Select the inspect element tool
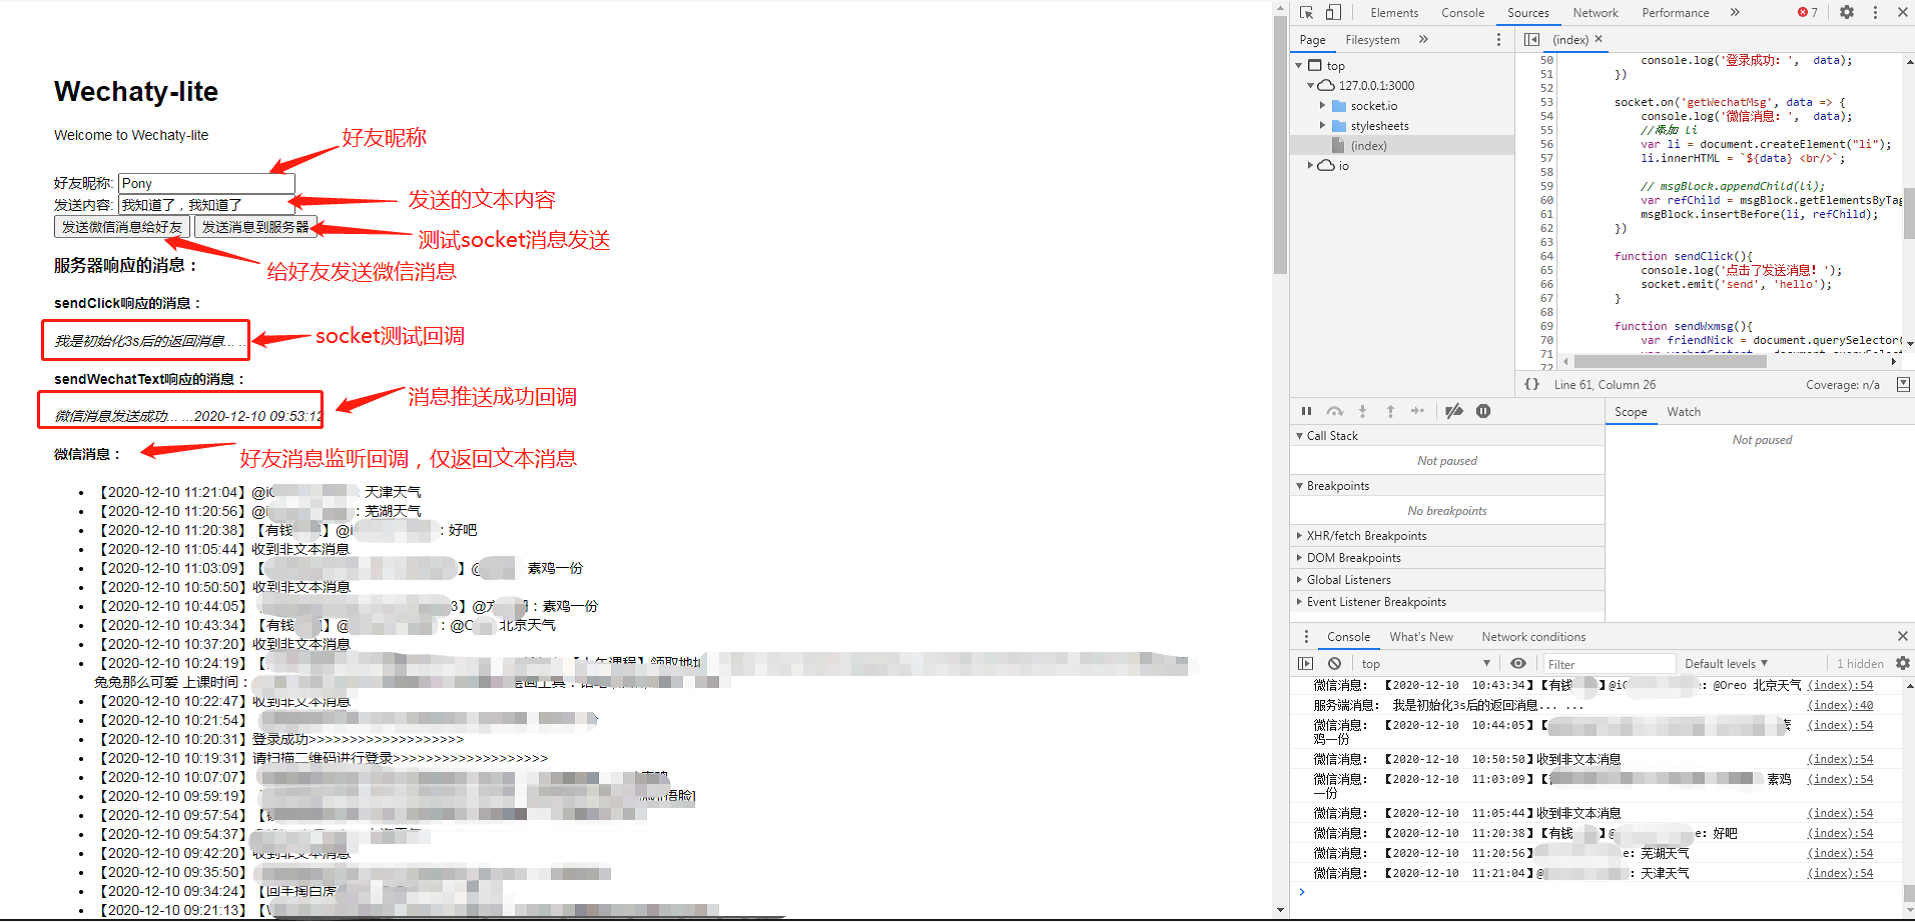Screen dimensions: 1915x922 click(1306, 12)
